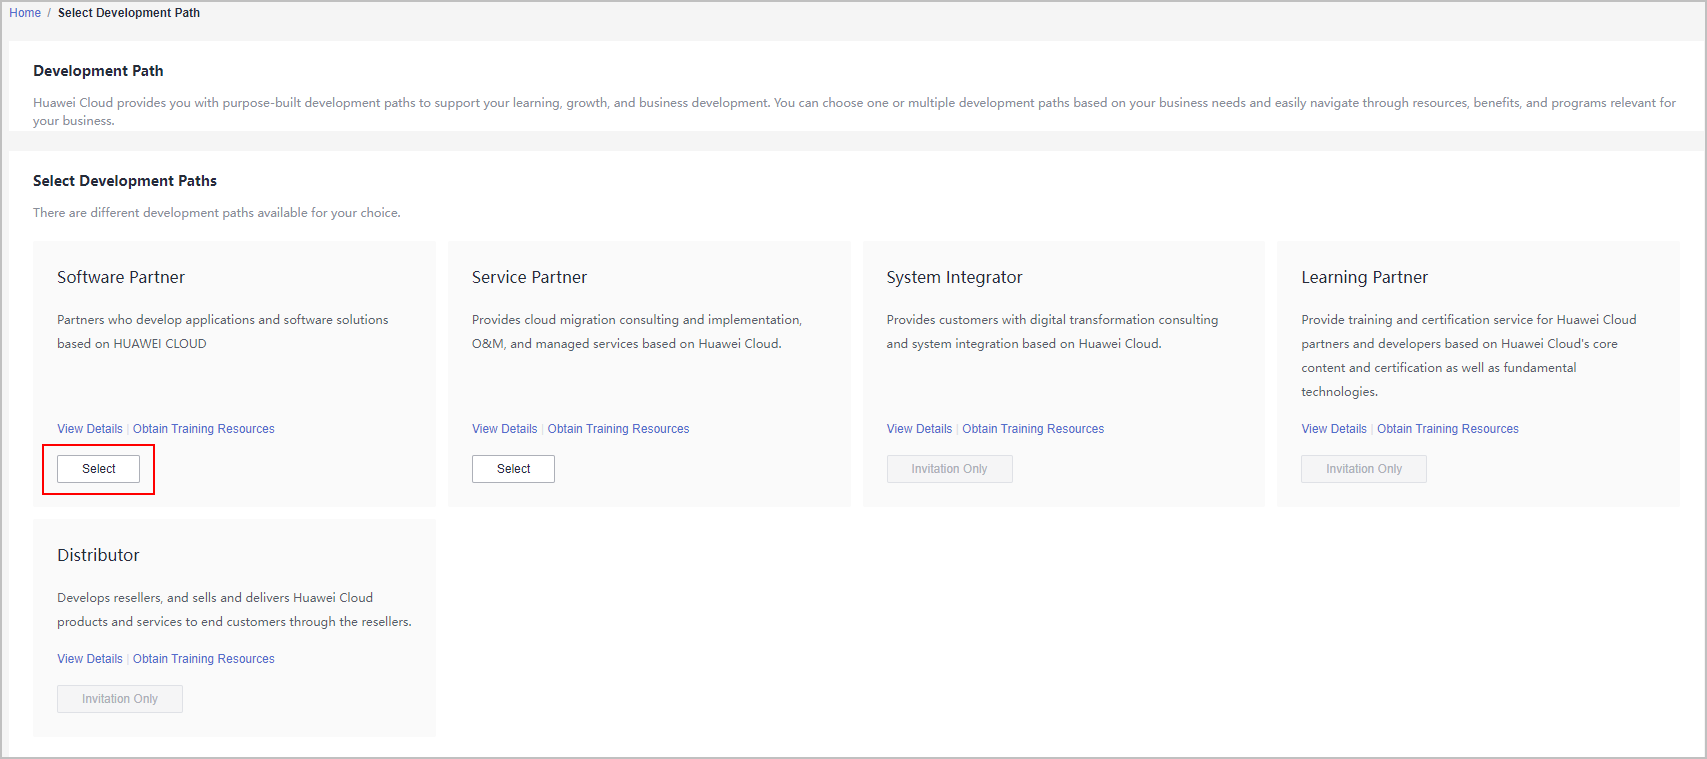Click Invitation Only button for Distributor
Screen dimensions: 1707x759
coord(120,699)
